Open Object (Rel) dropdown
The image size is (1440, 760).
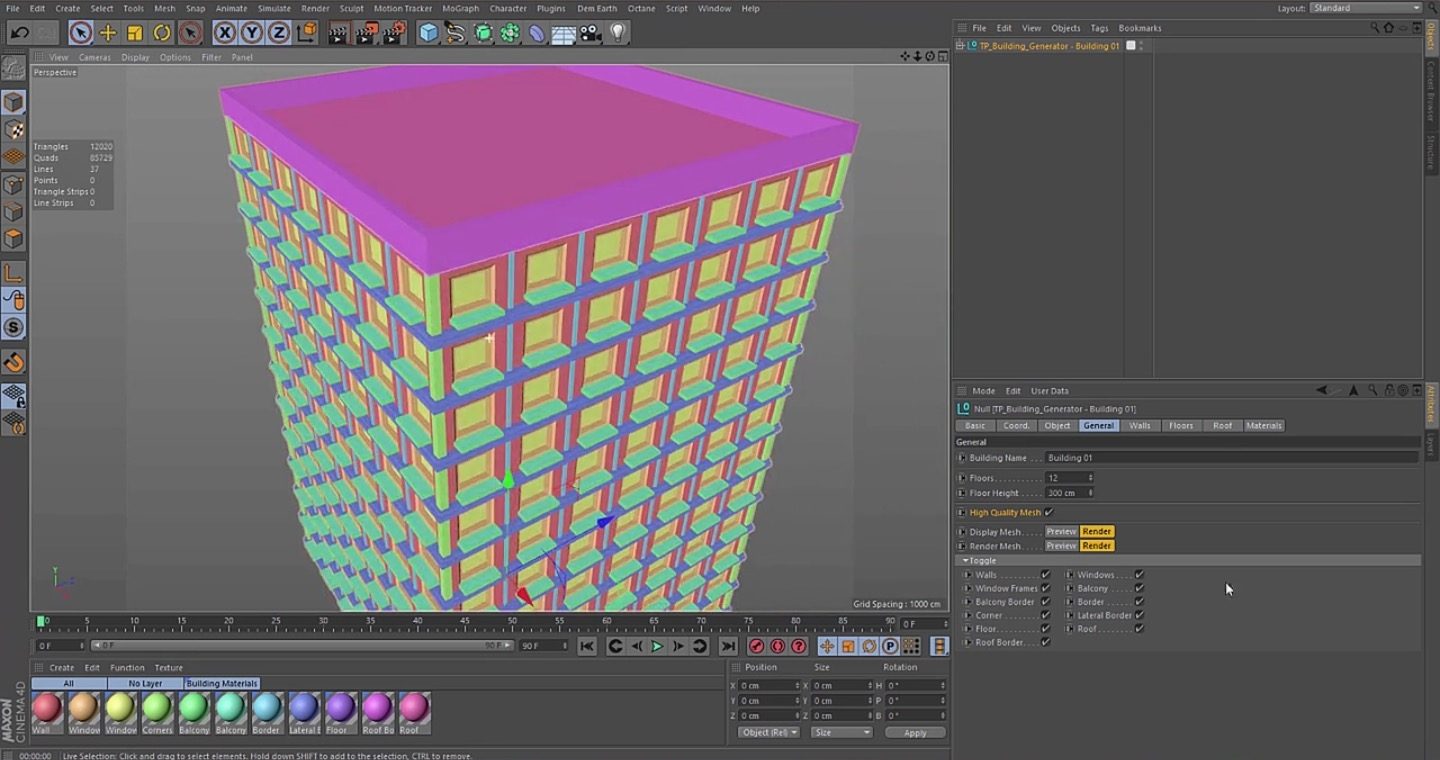click(x=769, y=733)
